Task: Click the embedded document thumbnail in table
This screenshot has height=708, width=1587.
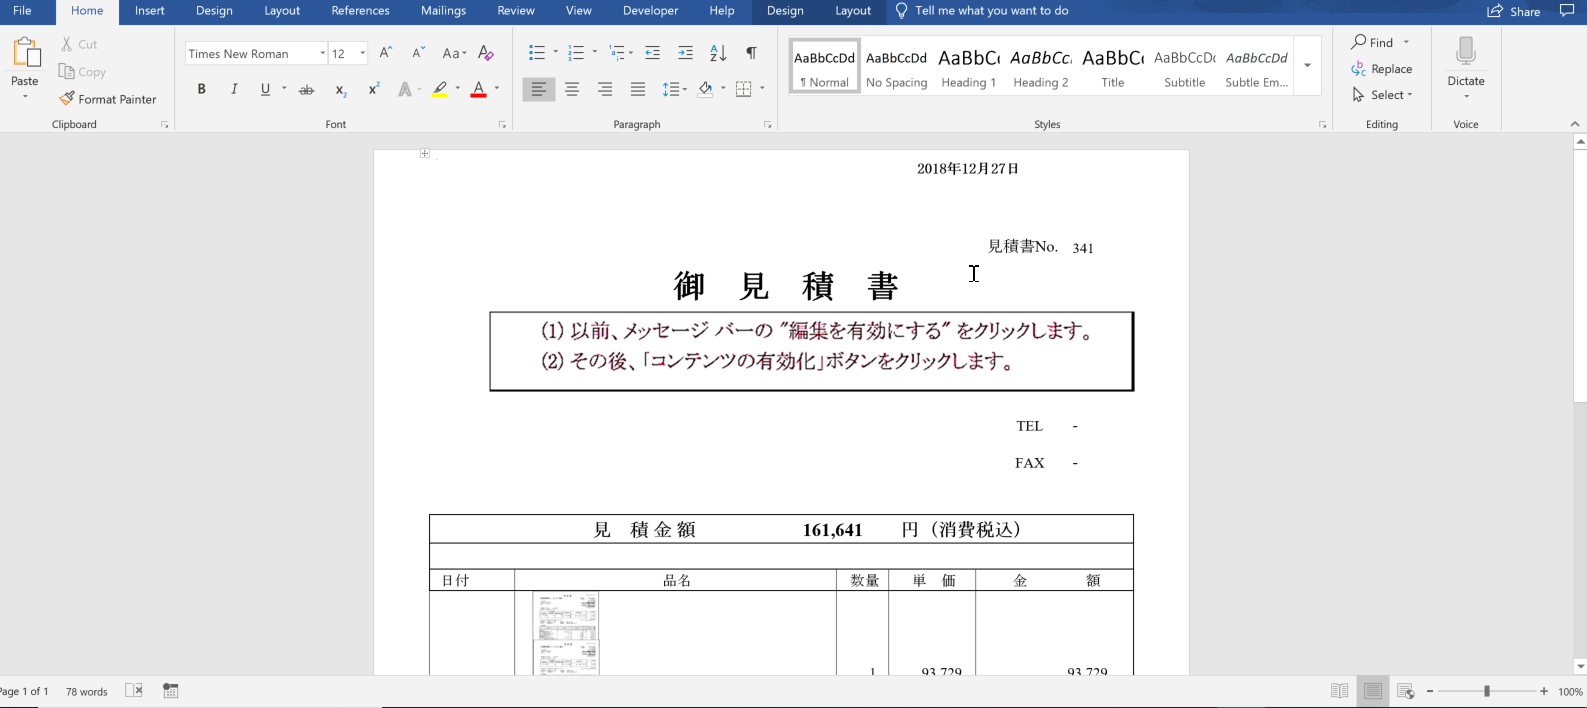Action: (566, 632)
